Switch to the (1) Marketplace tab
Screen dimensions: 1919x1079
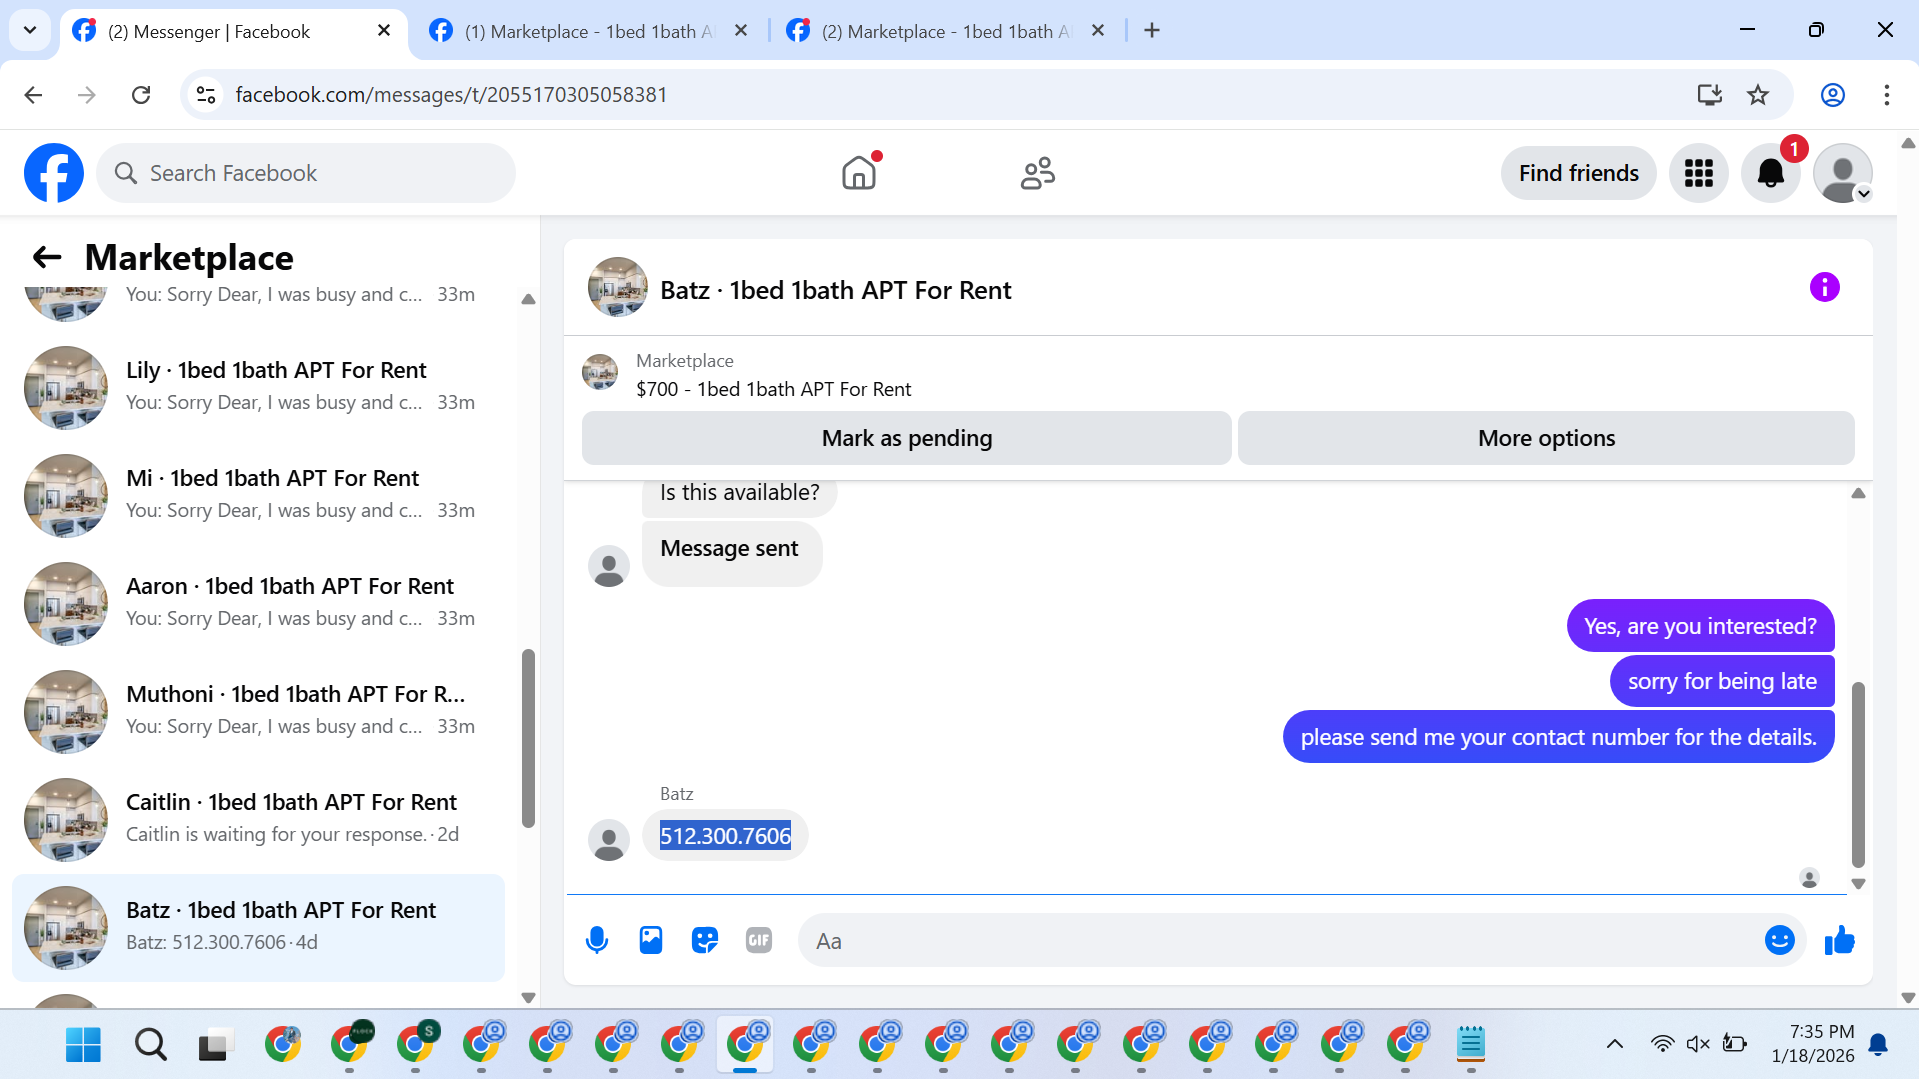[588, 31]
